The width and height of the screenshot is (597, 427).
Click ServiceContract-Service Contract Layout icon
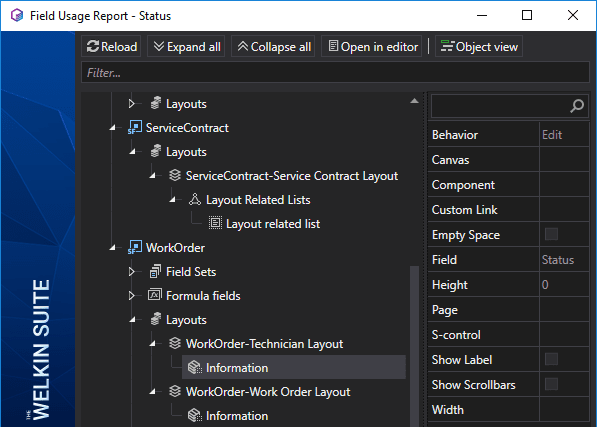coord(175,175)
